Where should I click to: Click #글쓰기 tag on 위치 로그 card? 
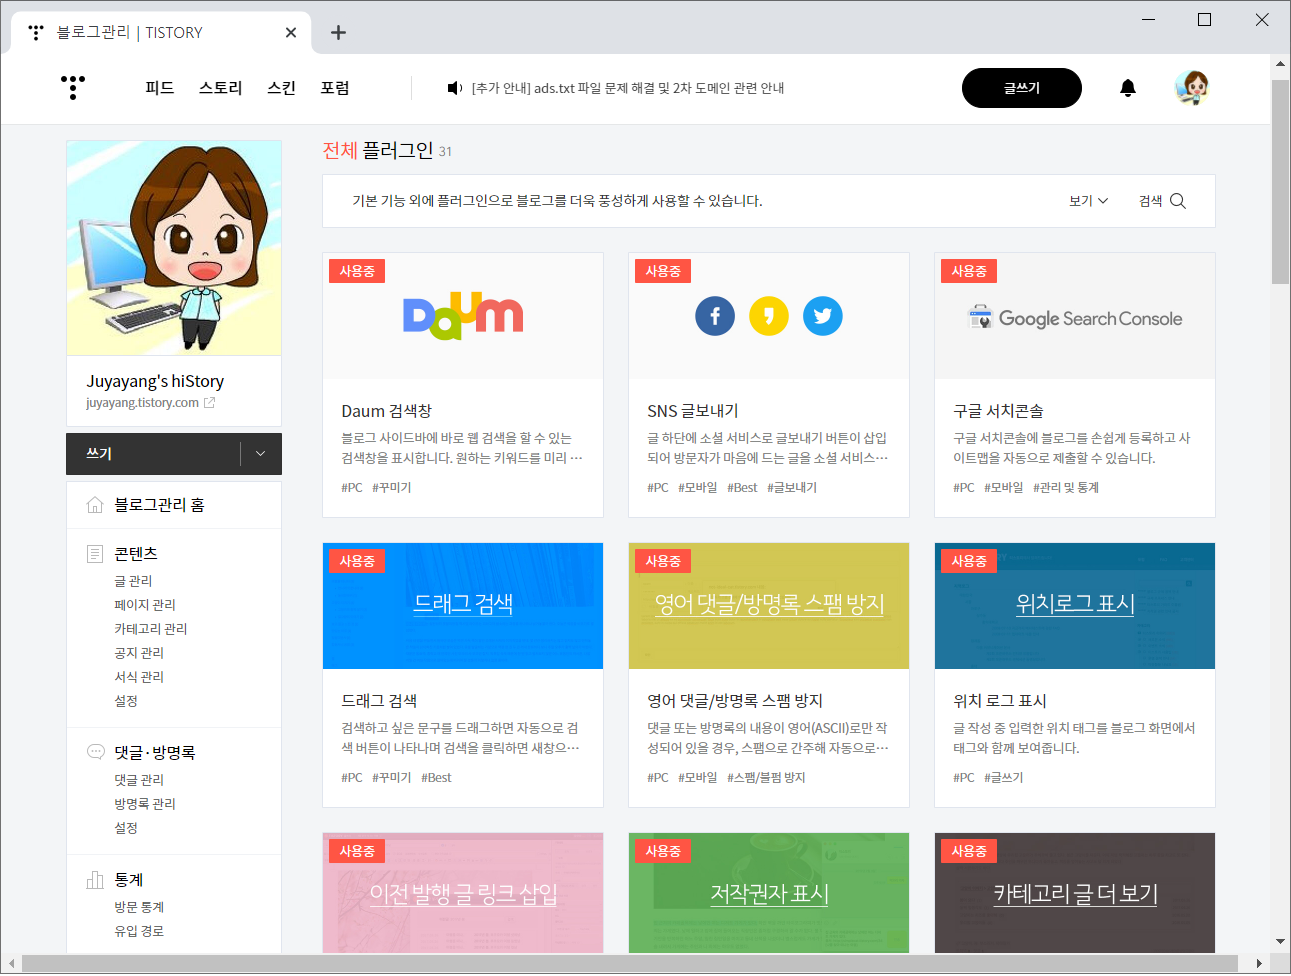tap(1004, 778)
